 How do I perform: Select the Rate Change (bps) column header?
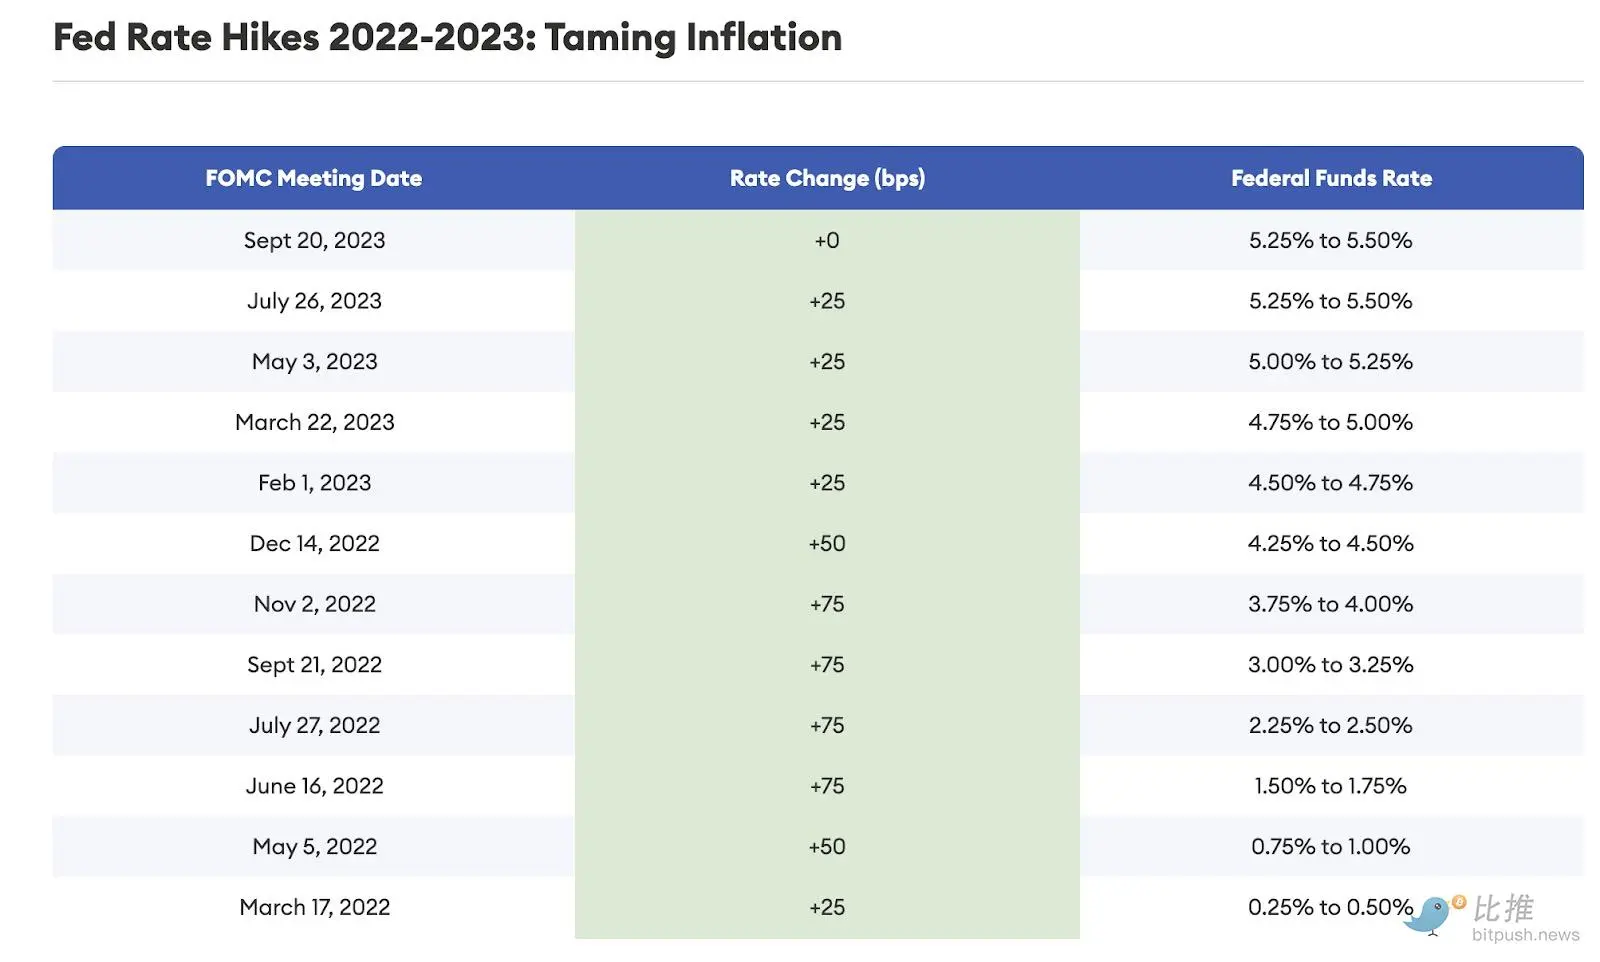[827, 178]
